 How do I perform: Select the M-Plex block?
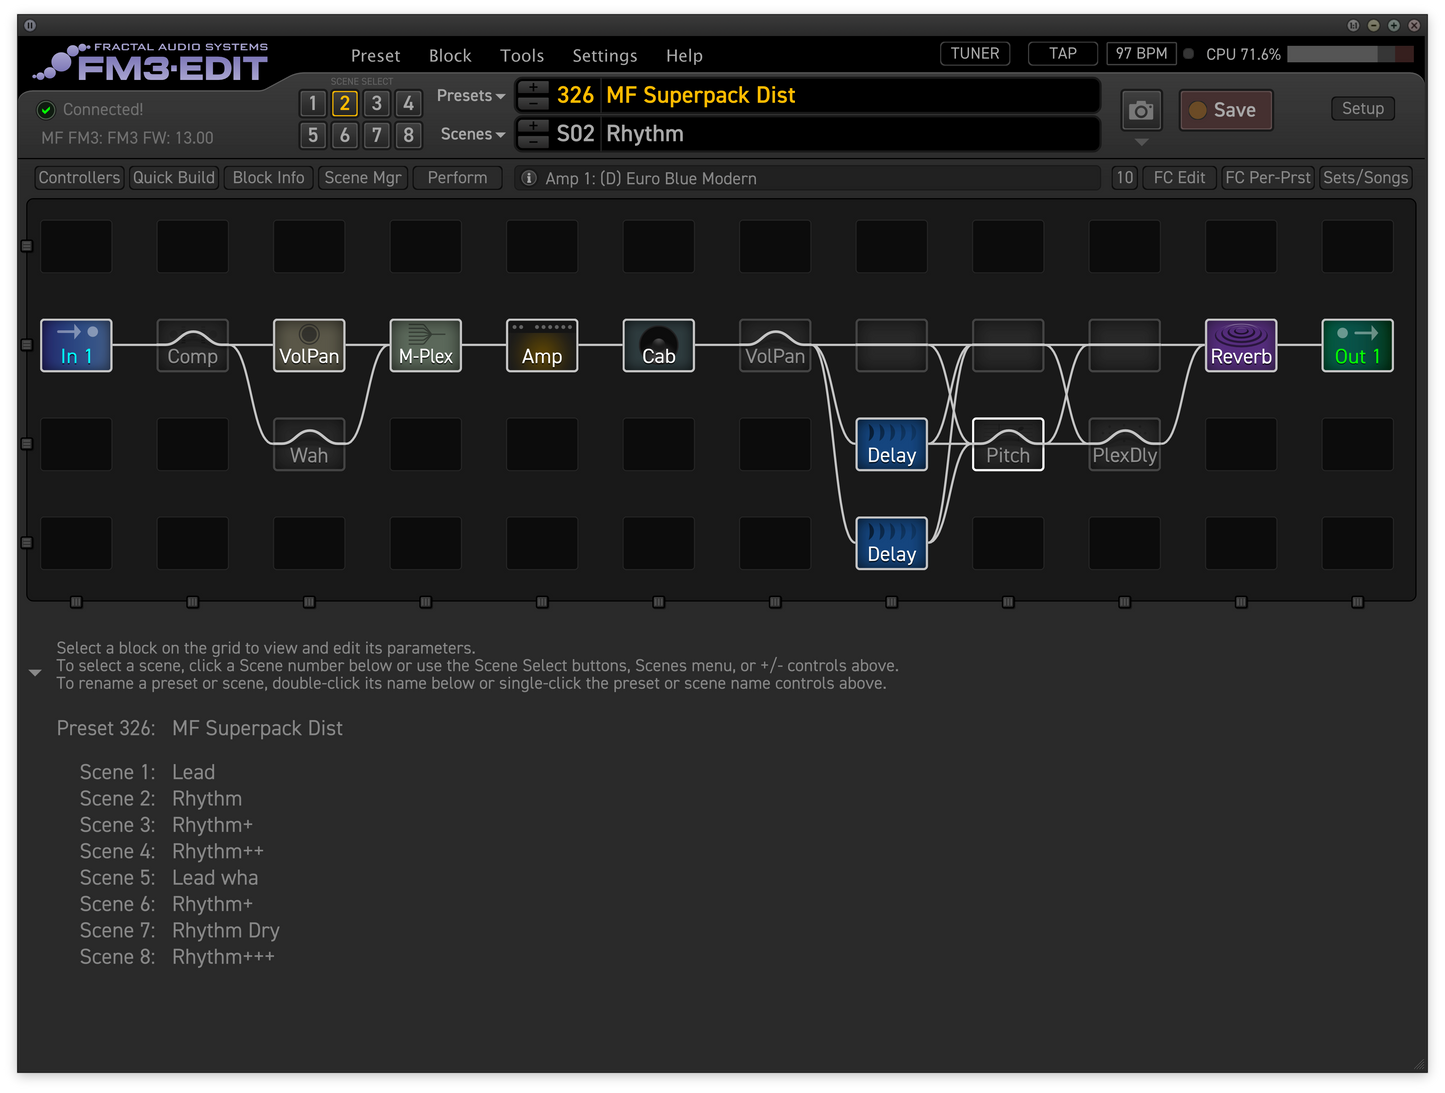pos(426,345)
